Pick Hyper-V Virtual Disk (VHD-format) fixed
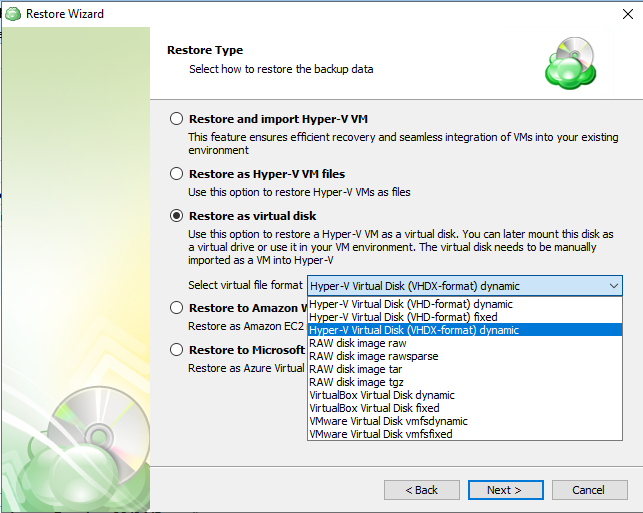Screen dimensions: 643x513 (x=402, y=317)
